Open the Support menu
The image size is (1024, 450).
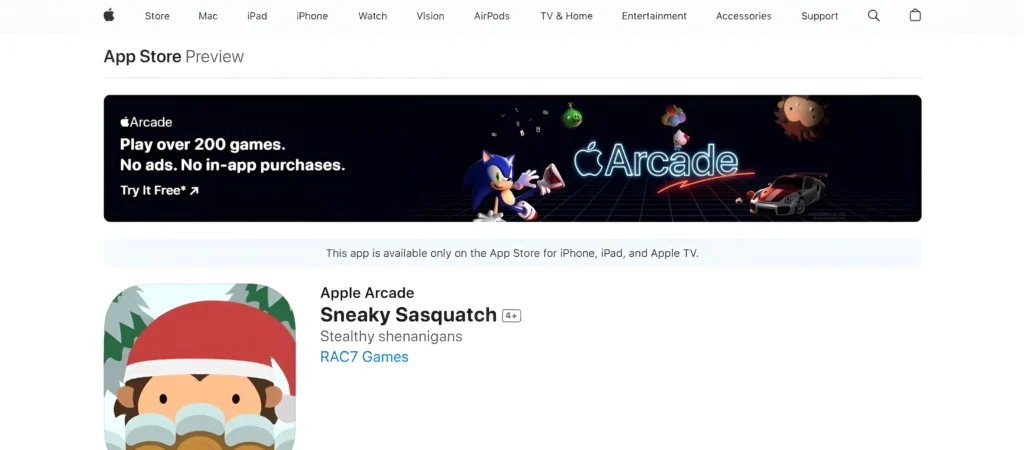pyautogui.click(x=820, y=16)
